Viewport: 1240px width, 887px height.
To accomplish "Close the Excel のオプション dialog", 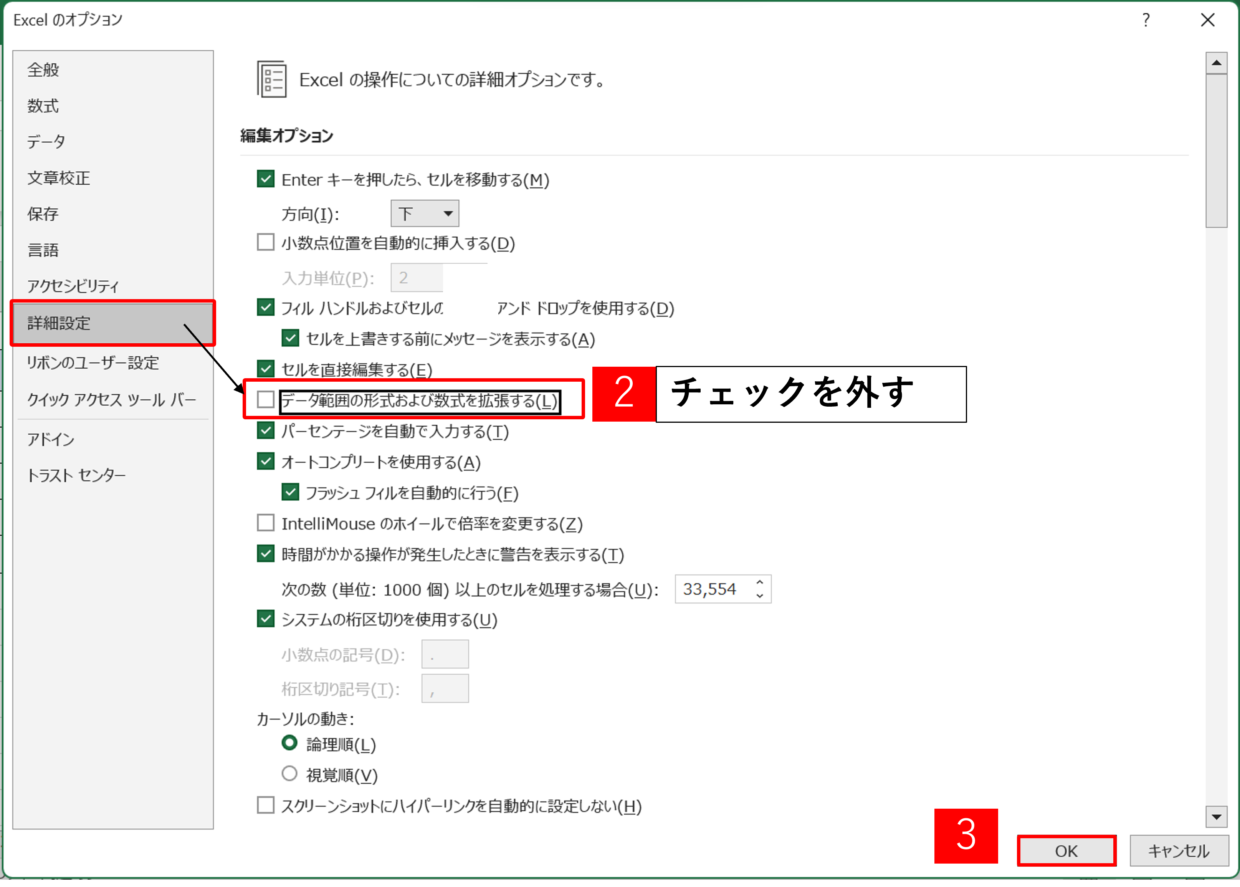I will coord(1208,20).
